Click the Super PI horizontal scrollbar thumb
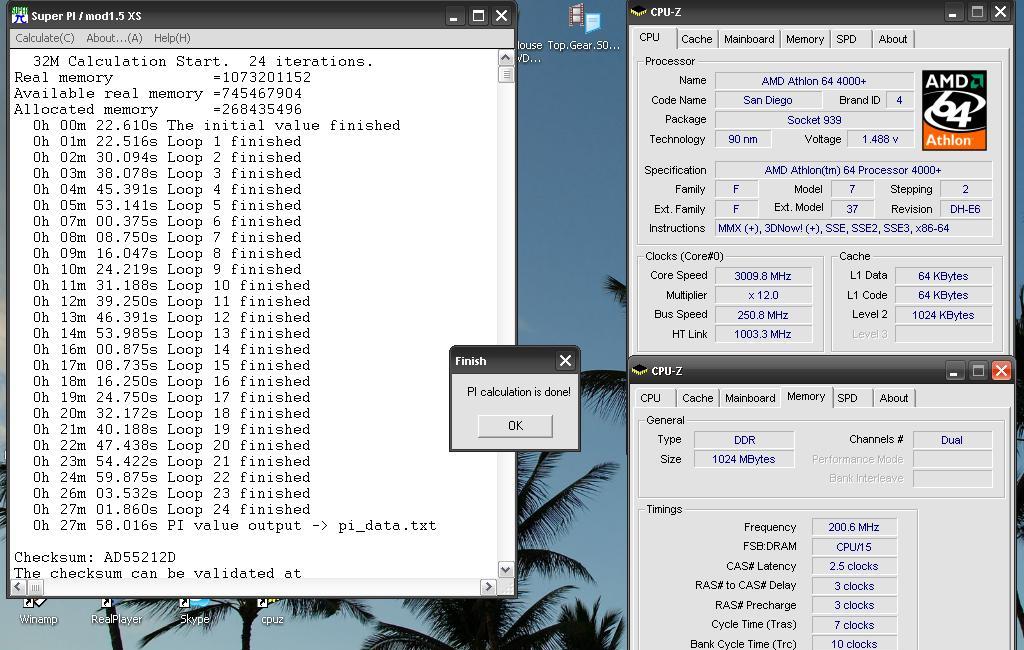This screenshot has height=650, width=1024. (35, 587)
